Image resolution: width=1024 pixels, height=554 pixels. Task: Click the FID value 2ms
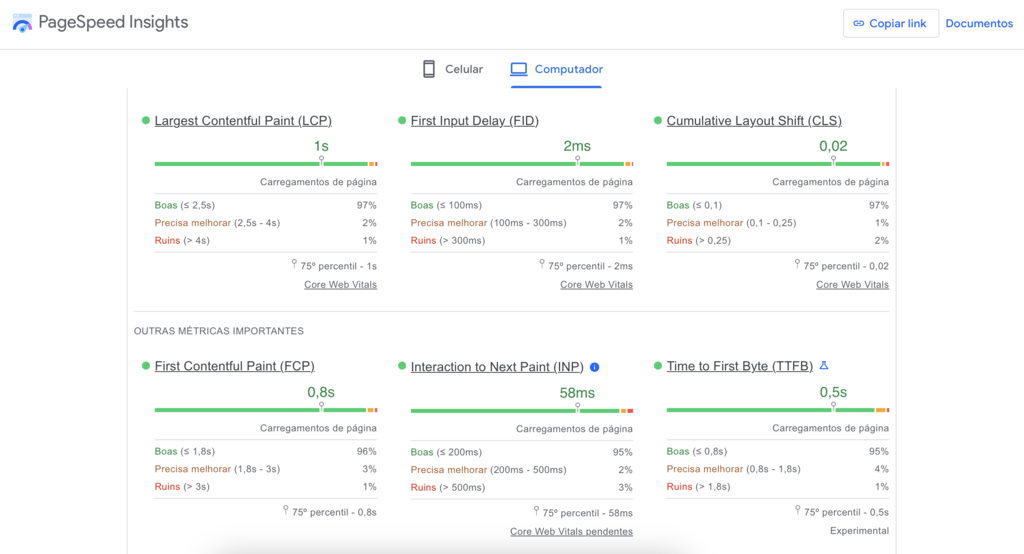pyautogui.click(x=577, y=146)
